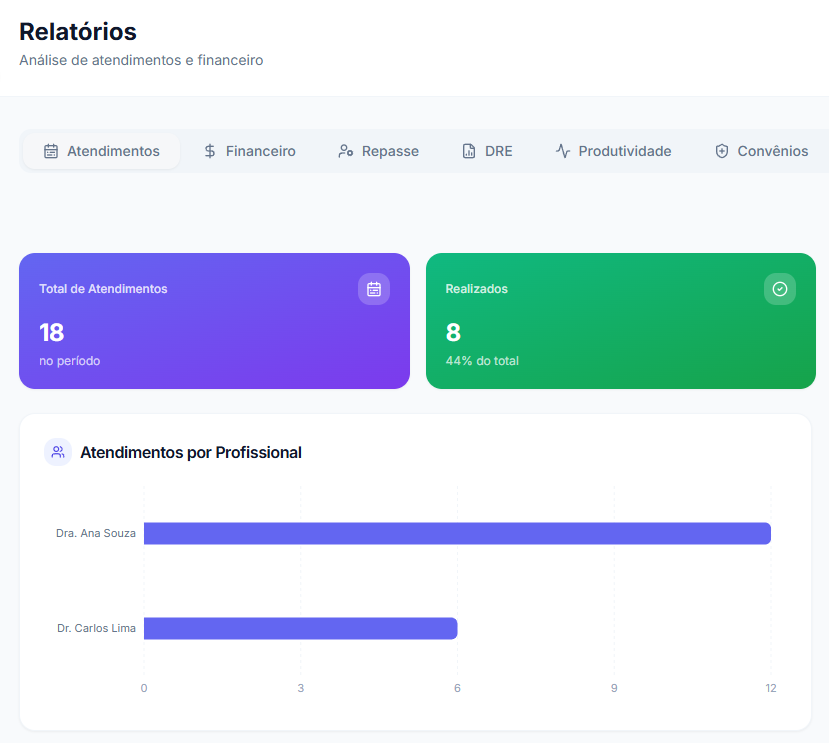Click the calendar icon on Atendimentos tab

click(51, 151)
